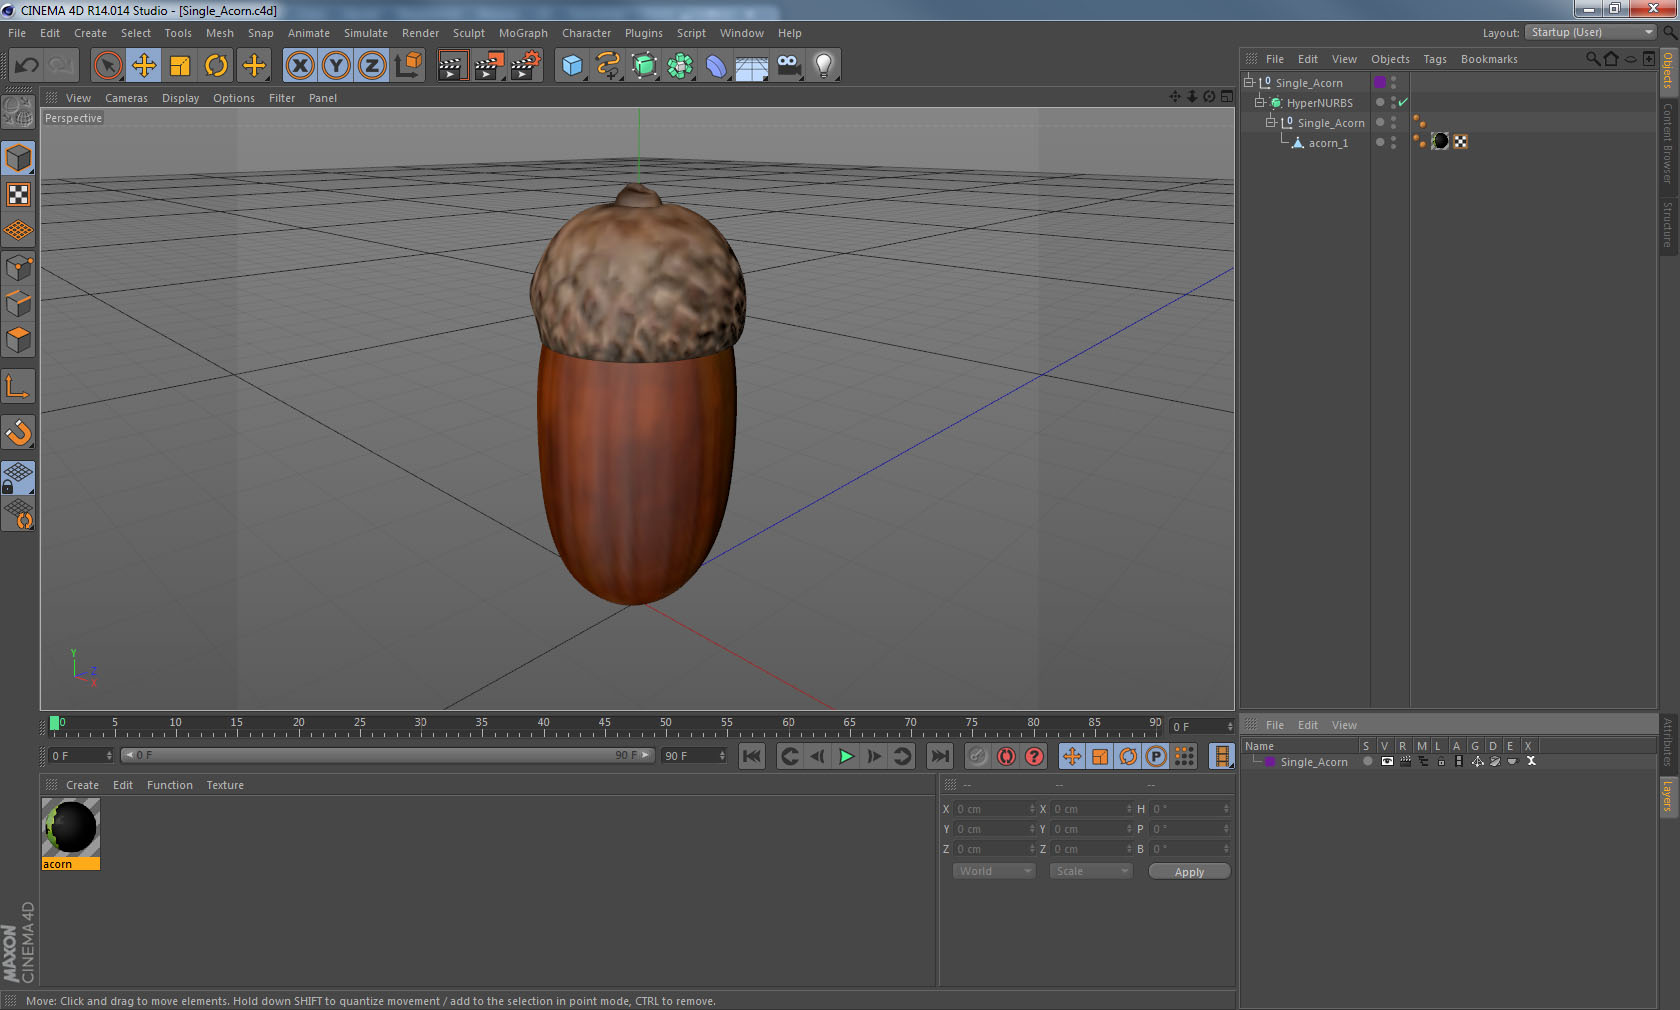
Task: Open the material manager Texture menu
Action: 225,785
